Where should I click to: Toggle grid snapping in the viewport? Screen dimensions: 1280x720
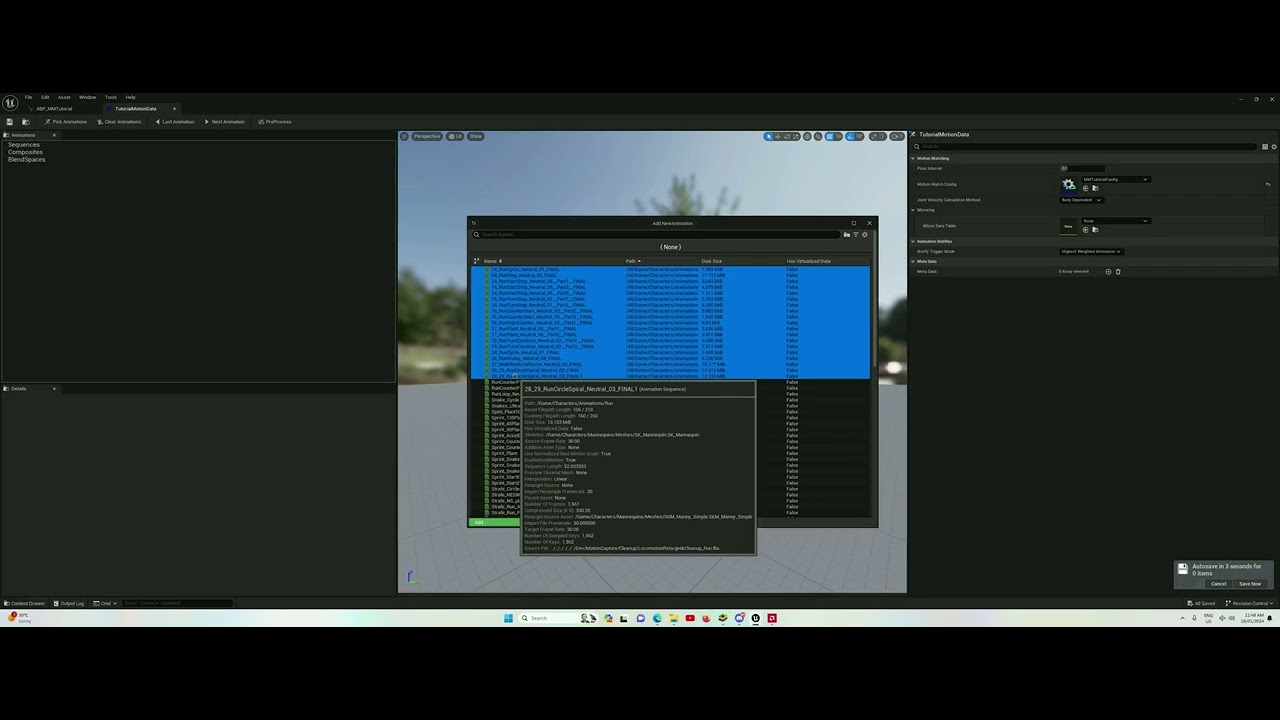829,136
